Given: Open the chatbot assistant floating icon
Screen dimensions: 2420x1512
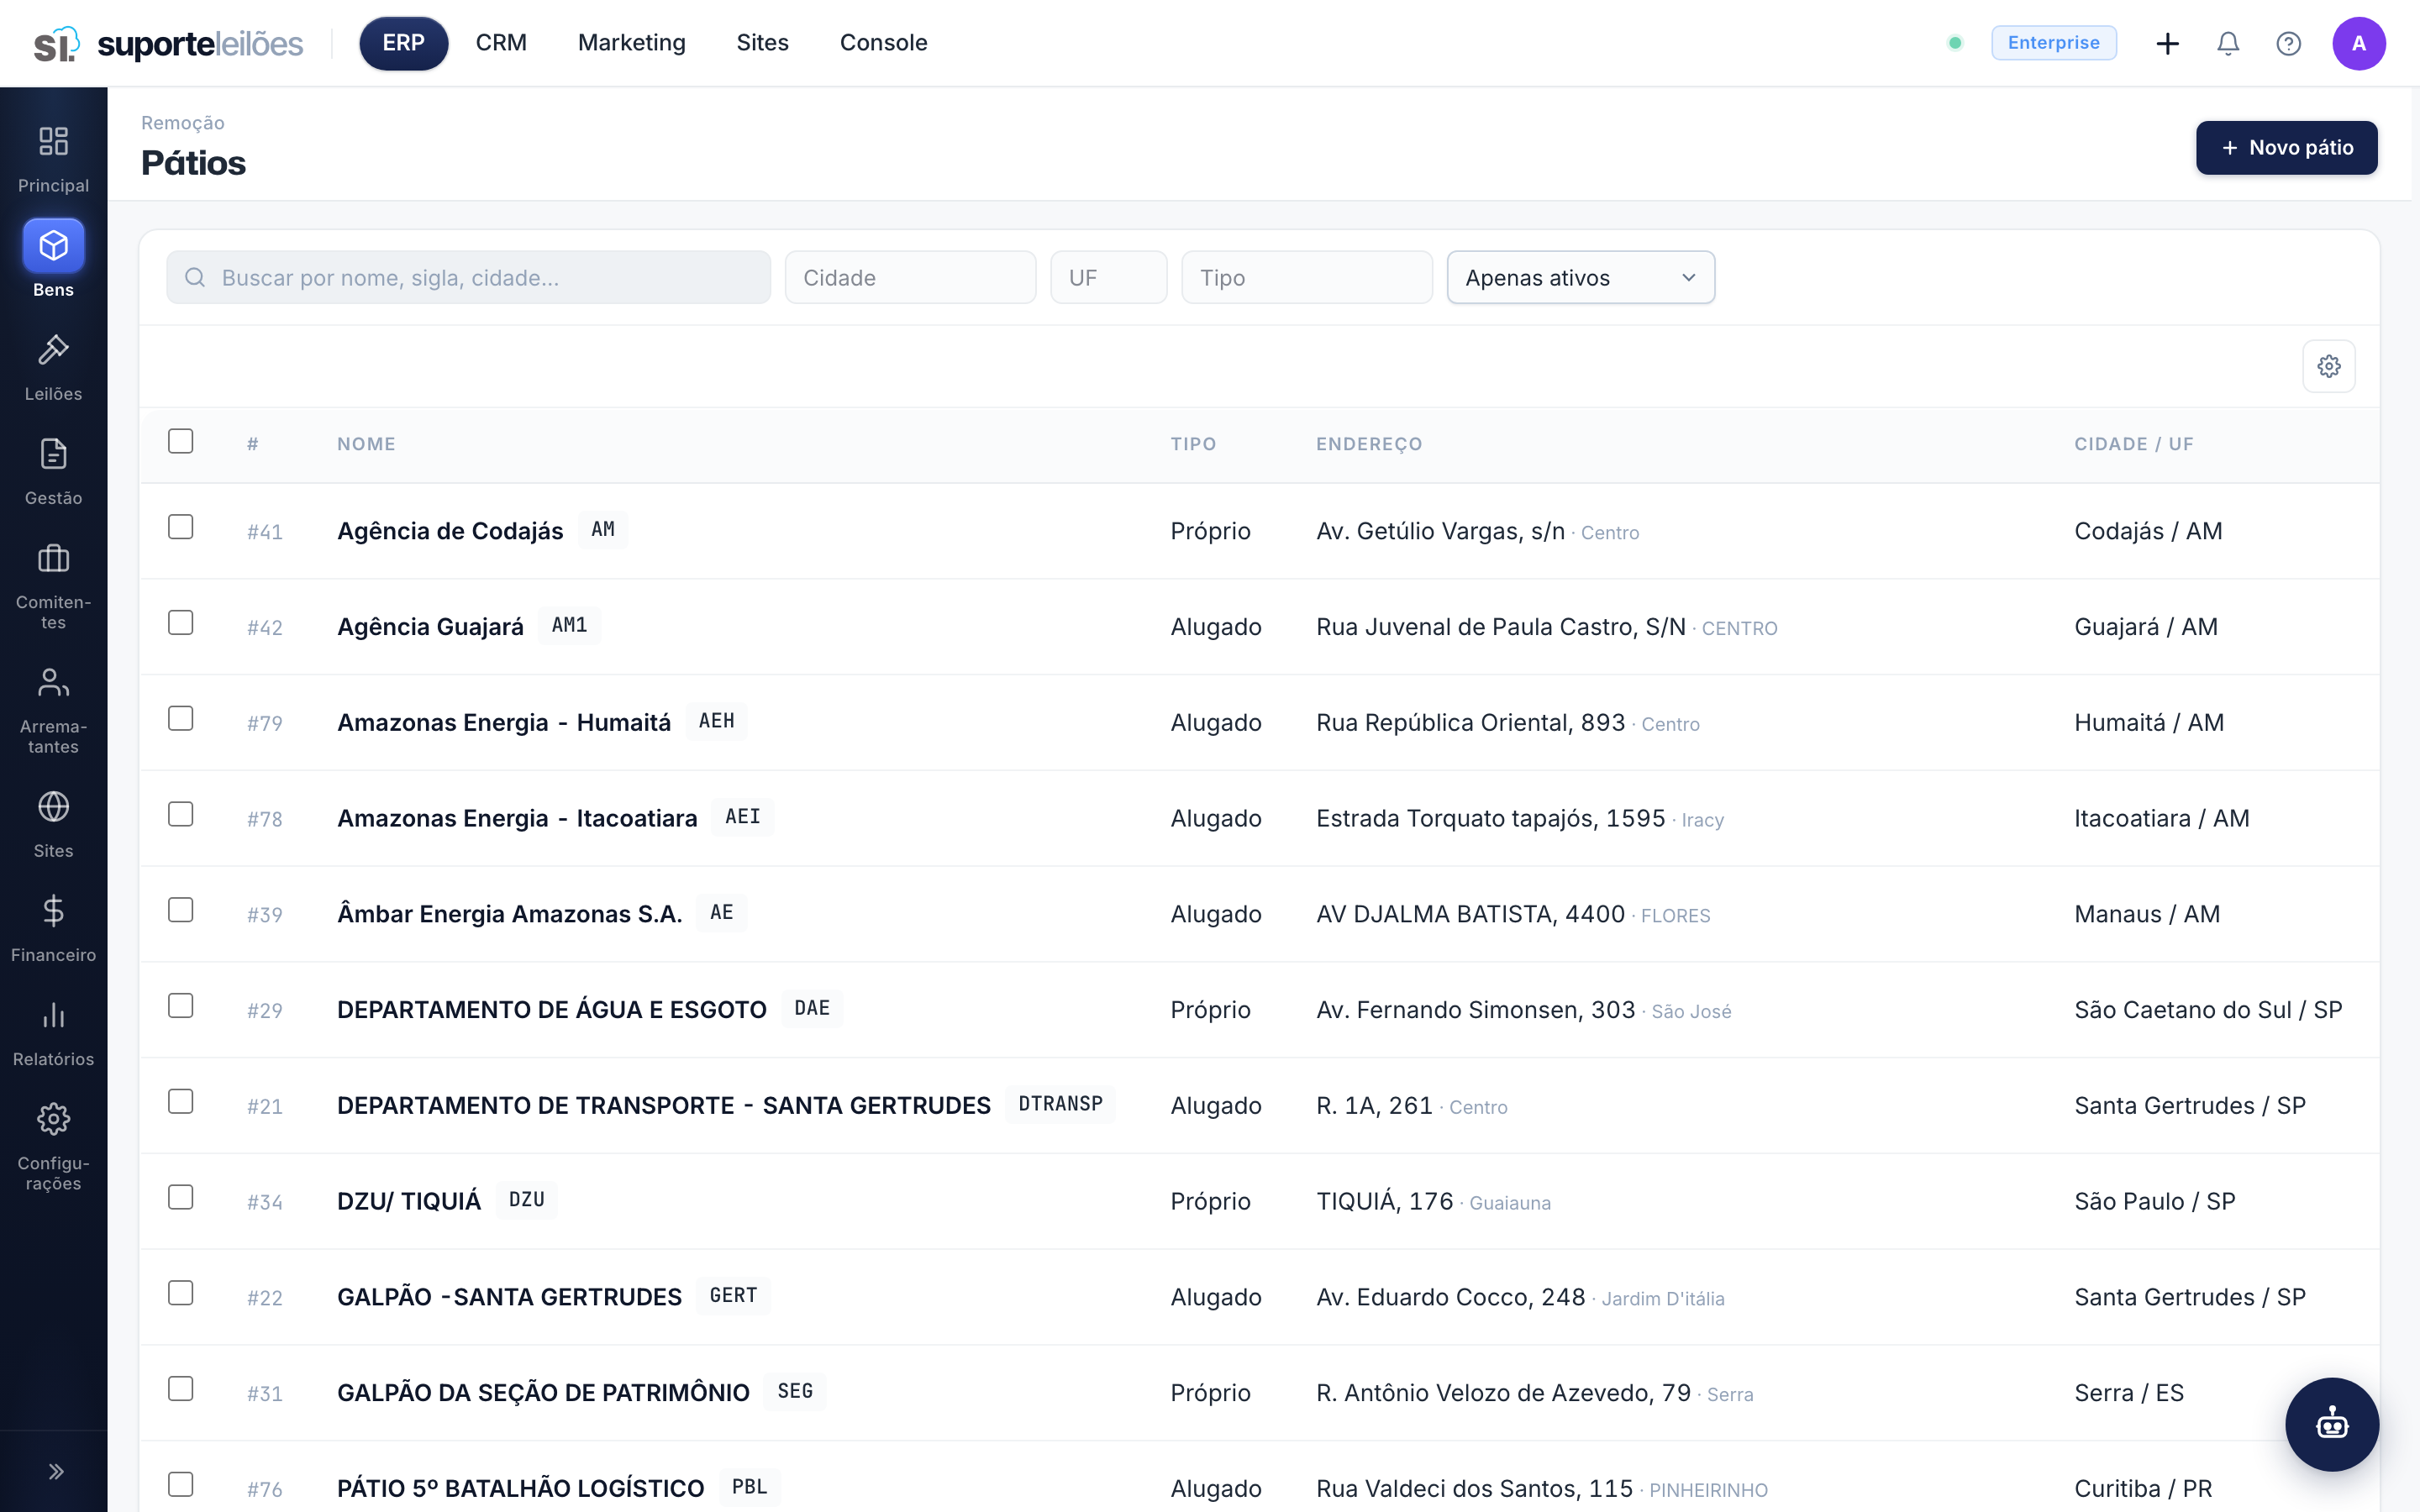Looking at the screenshot, I should coord(2332,1424).
